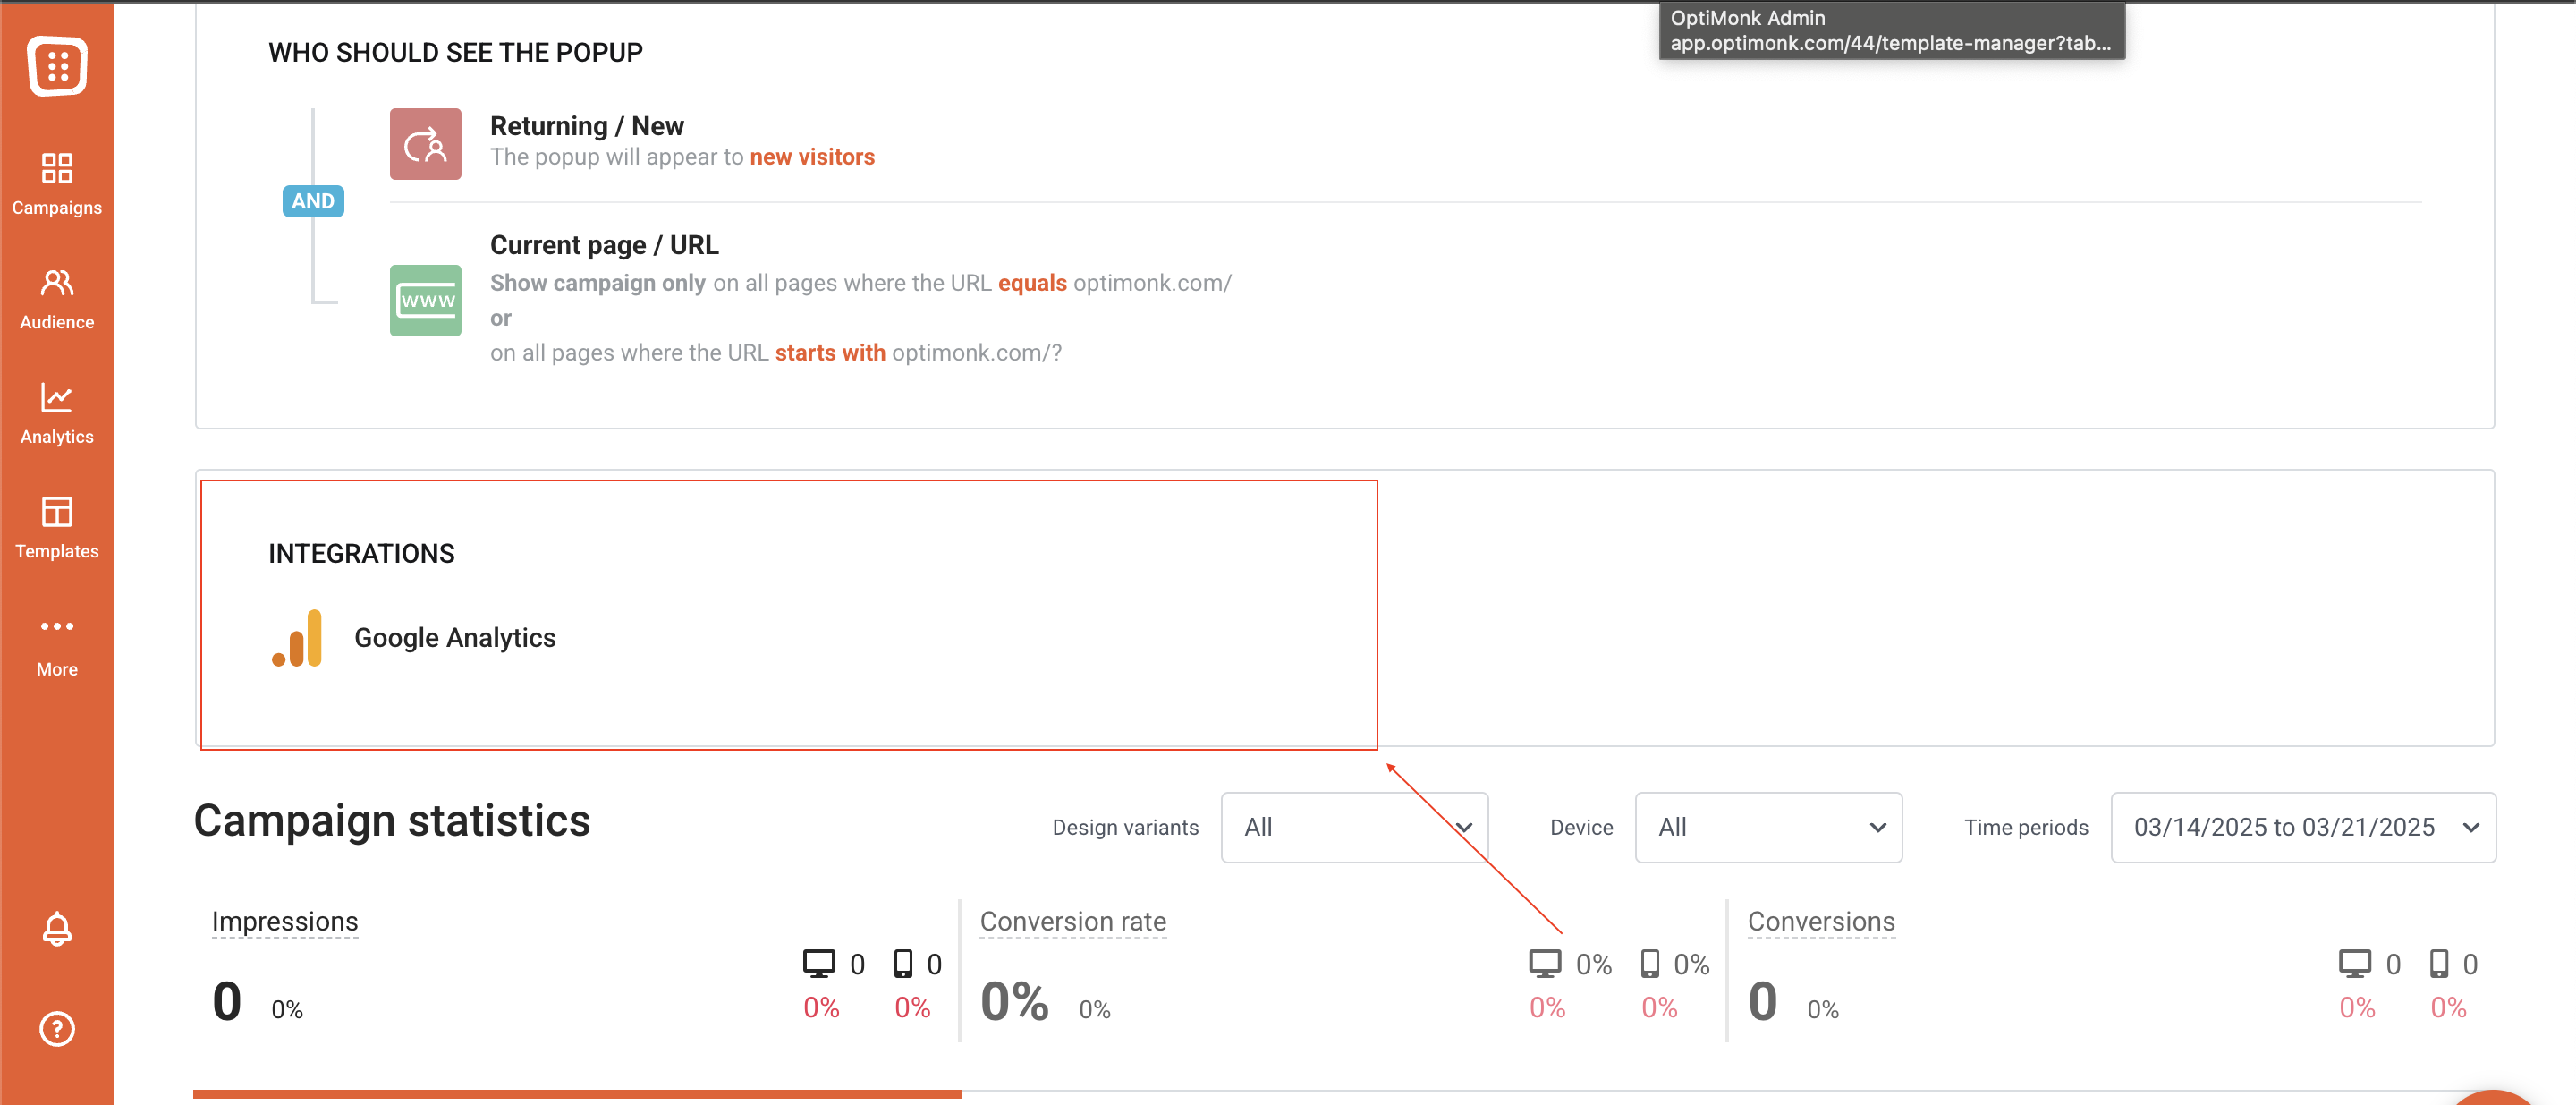The image size is (2576, 1105).
Task: Click the desktop icon under Impressions
Action: point(819,964)
